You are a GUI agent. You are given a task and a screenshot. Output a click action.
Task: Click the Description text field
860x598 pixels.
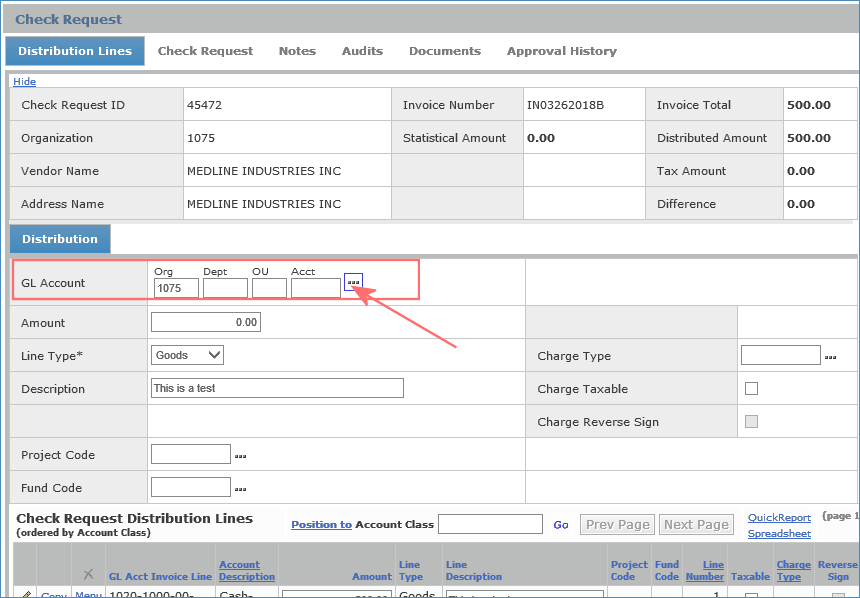[x=277, y=388]
